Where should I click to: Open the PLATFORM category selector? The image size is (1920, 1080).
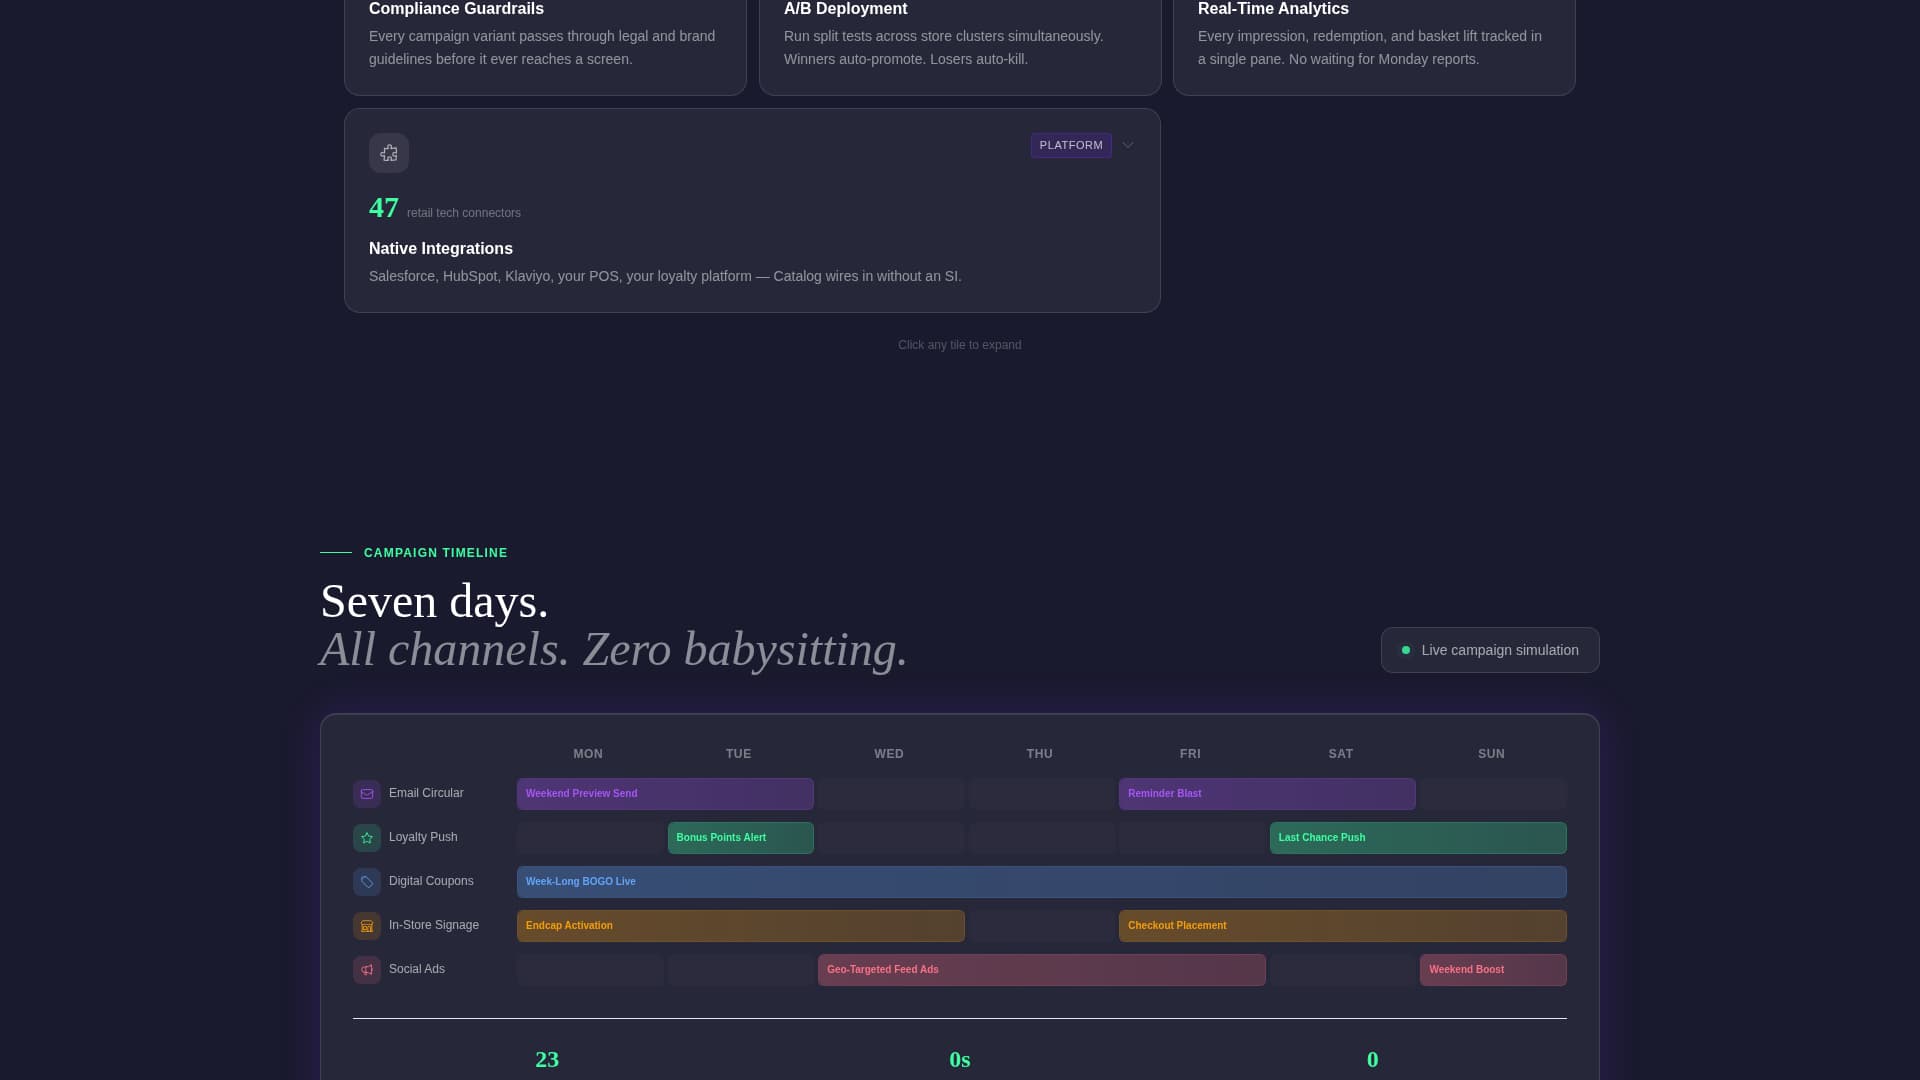pos(1071,145)
